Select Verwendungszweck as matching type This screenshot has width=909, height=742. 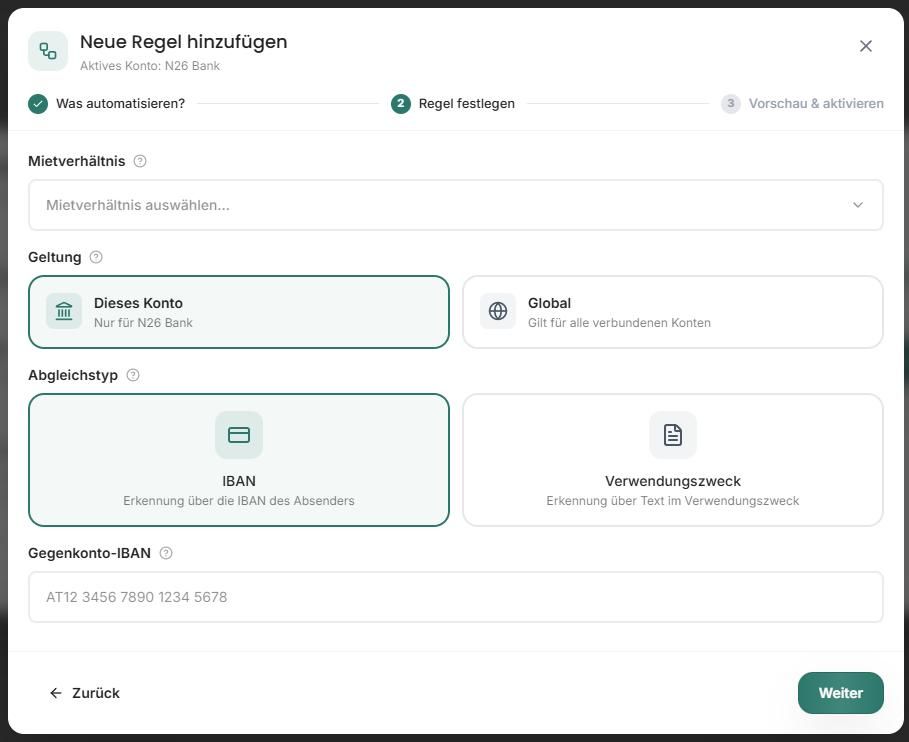coord(673,460)
